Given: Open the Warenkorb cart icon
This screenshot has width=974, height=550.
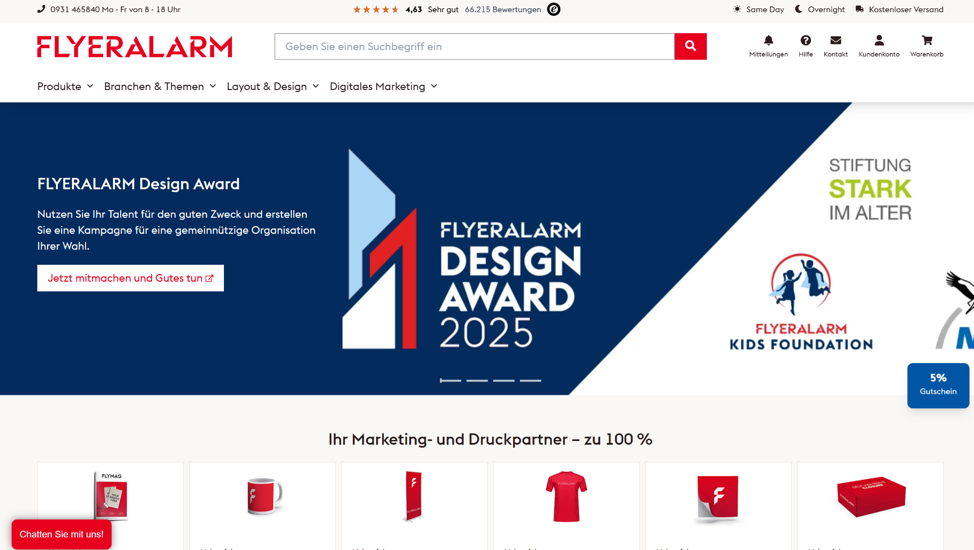Looking at the screenshot, I should click(x=927, y=40).
